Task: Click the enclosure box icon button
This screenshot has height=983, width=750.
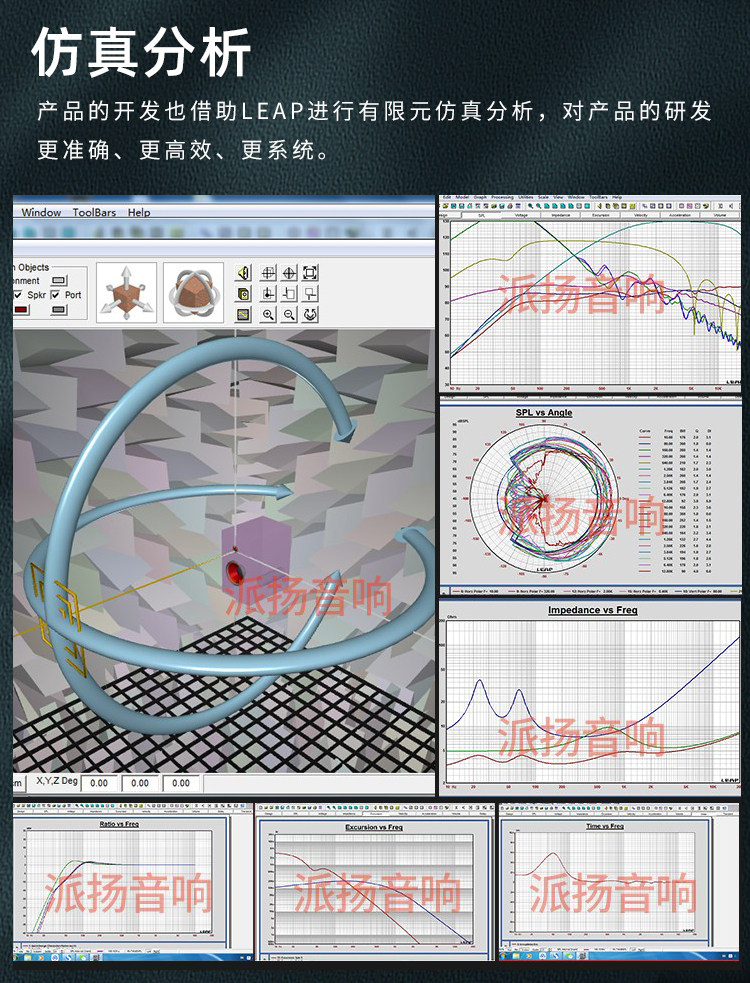Action: (244, 293)
